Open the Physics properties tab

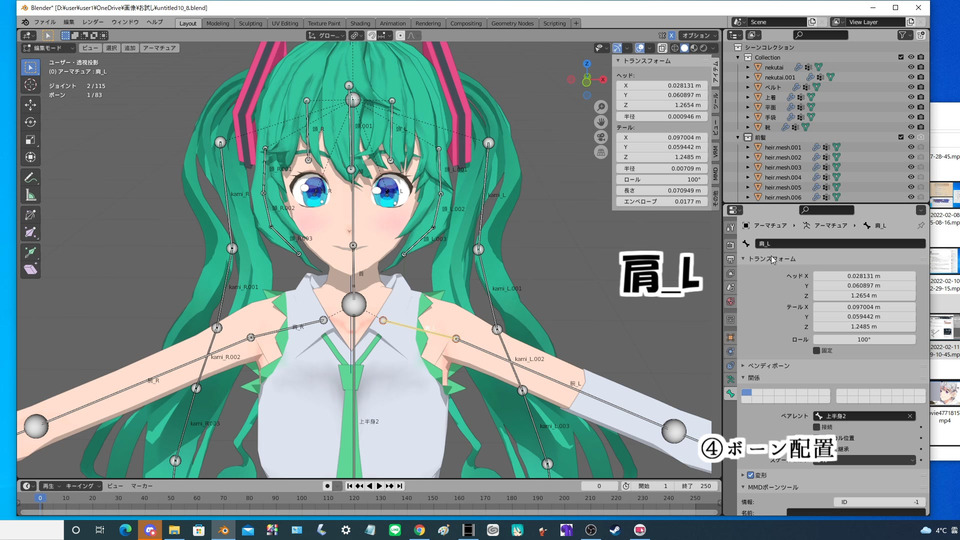coord(730,351)
